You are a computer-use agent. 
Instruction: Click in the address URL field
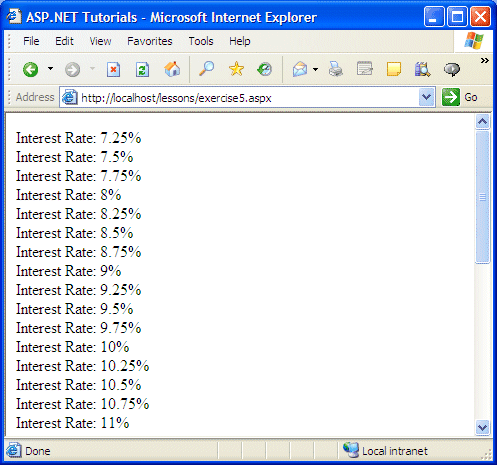[247, 98]
